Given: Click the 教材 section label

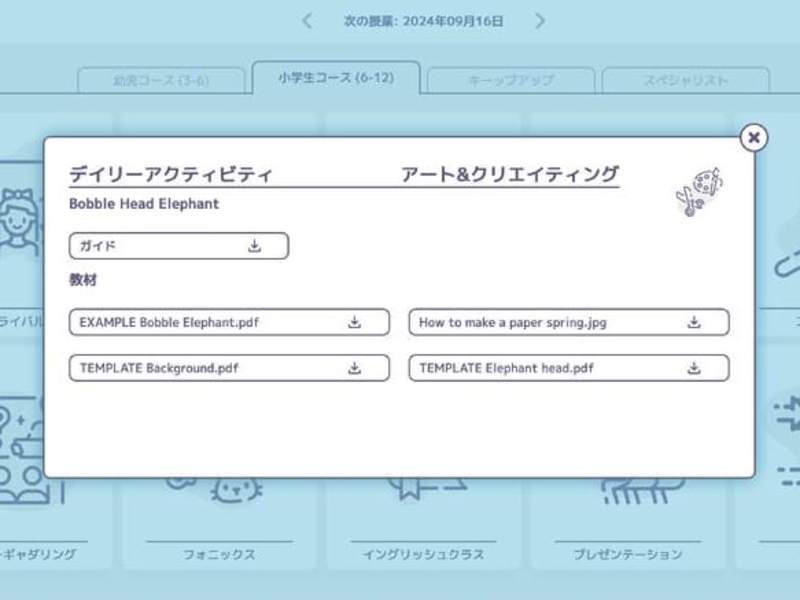Looking at the screenshot, I should [83, 280].
